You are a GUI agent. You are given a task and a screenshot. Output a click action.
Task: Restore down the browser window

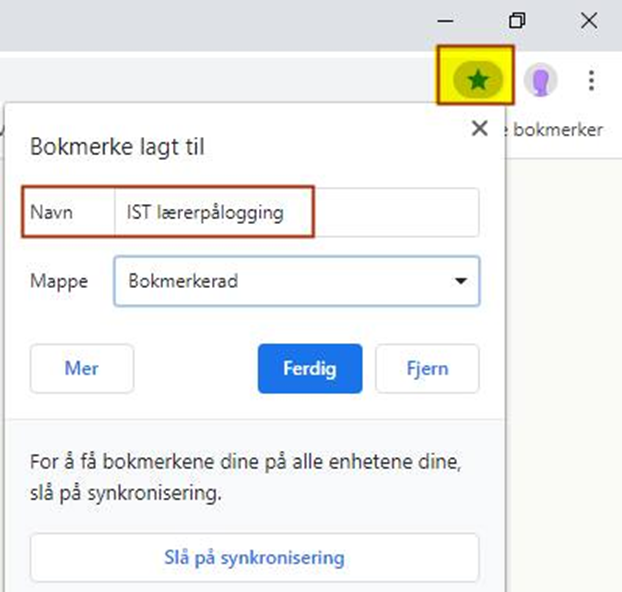[x=516, y=21]
